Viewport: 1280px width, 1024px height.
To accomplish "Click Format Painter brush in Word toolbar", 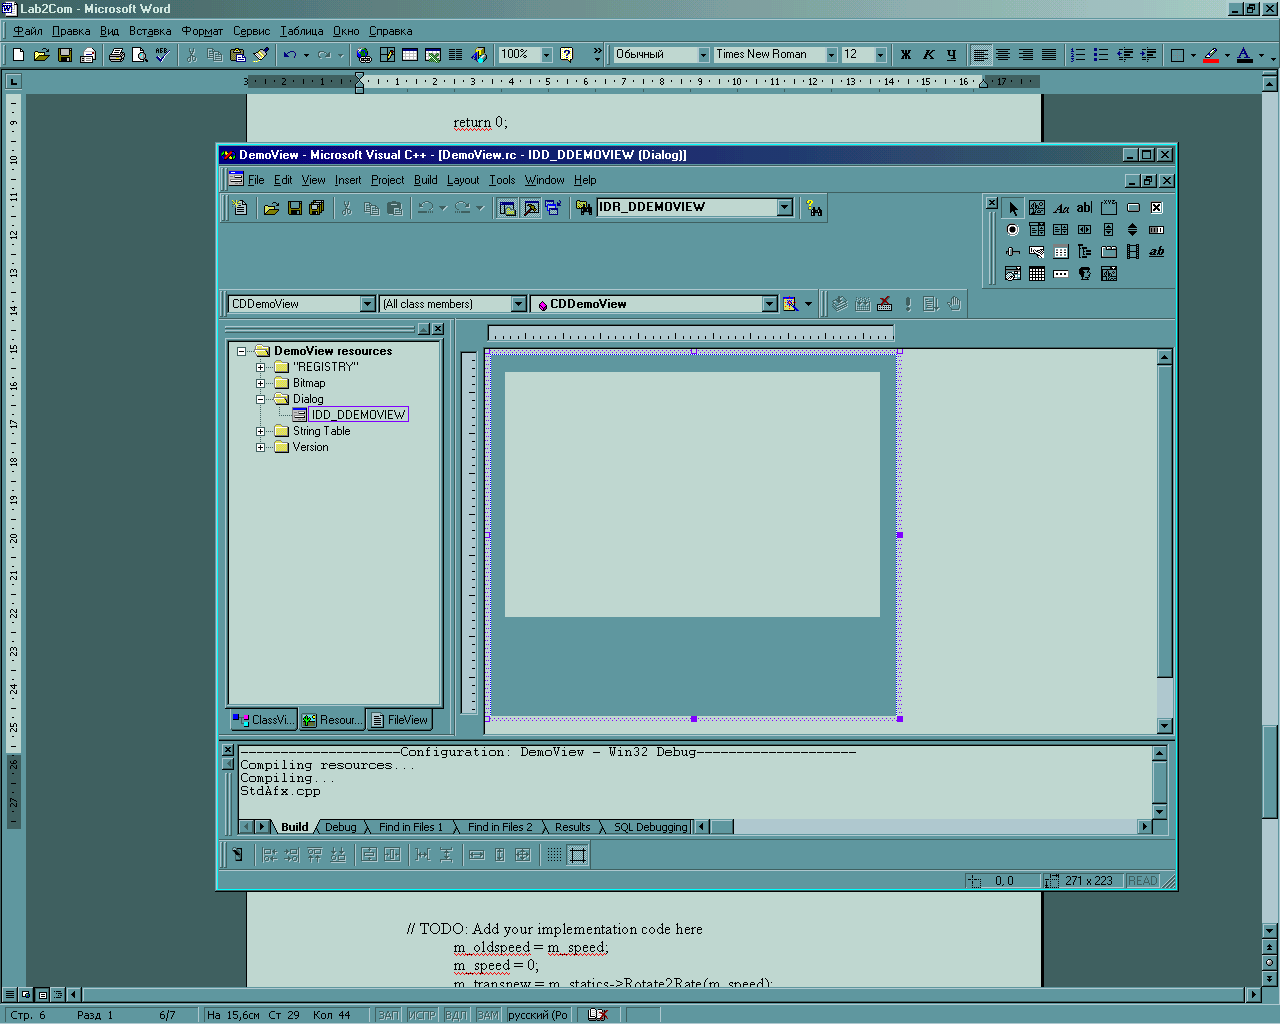I will (x=261, y=55).
